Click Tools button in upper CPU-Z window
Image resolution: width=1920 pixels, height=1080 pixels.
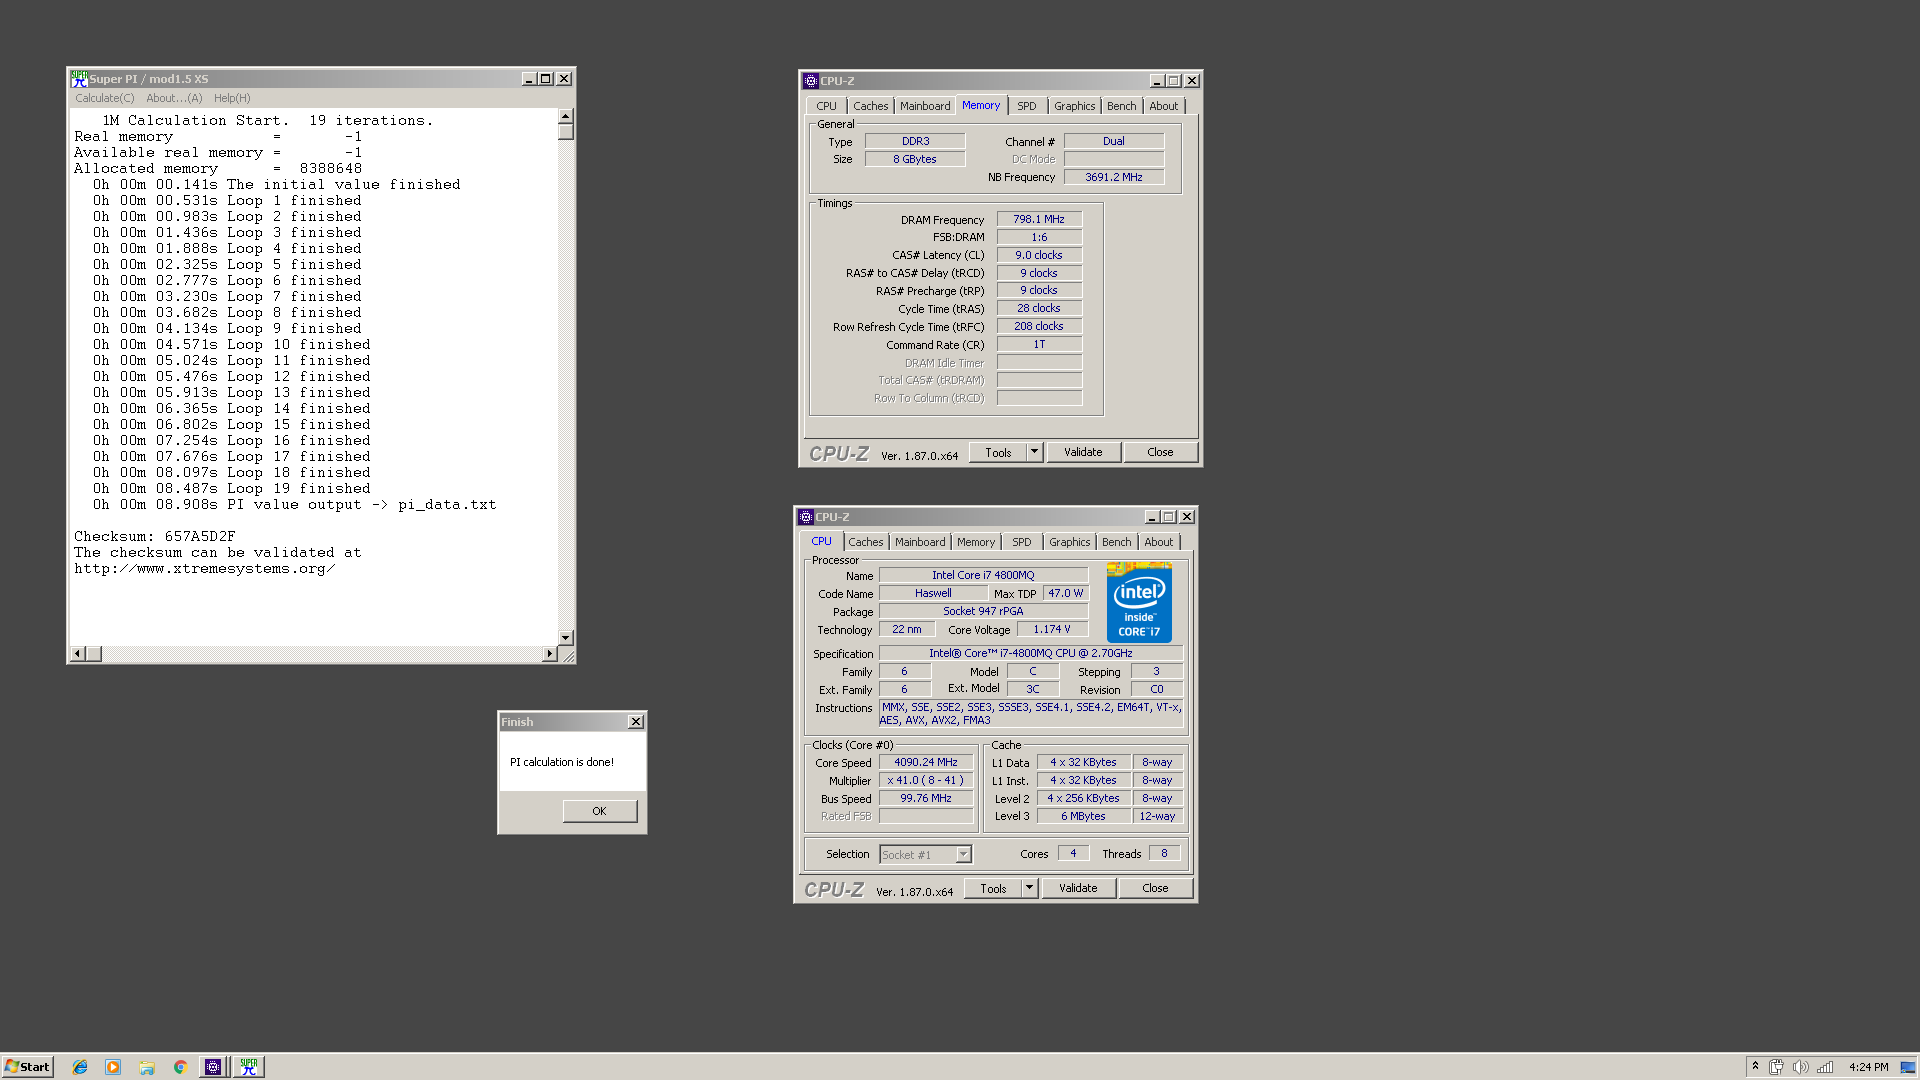tap(998, 453)
